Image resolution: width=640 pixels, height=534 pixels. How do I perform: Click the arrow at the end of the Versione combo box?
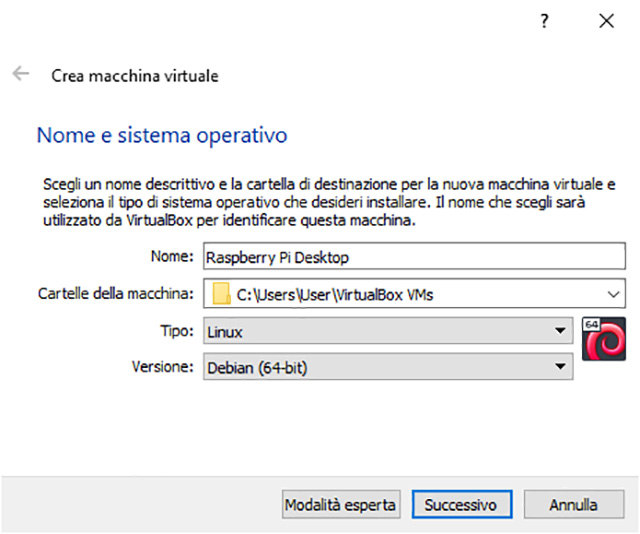pyautogui.click(x=561, y=368)
